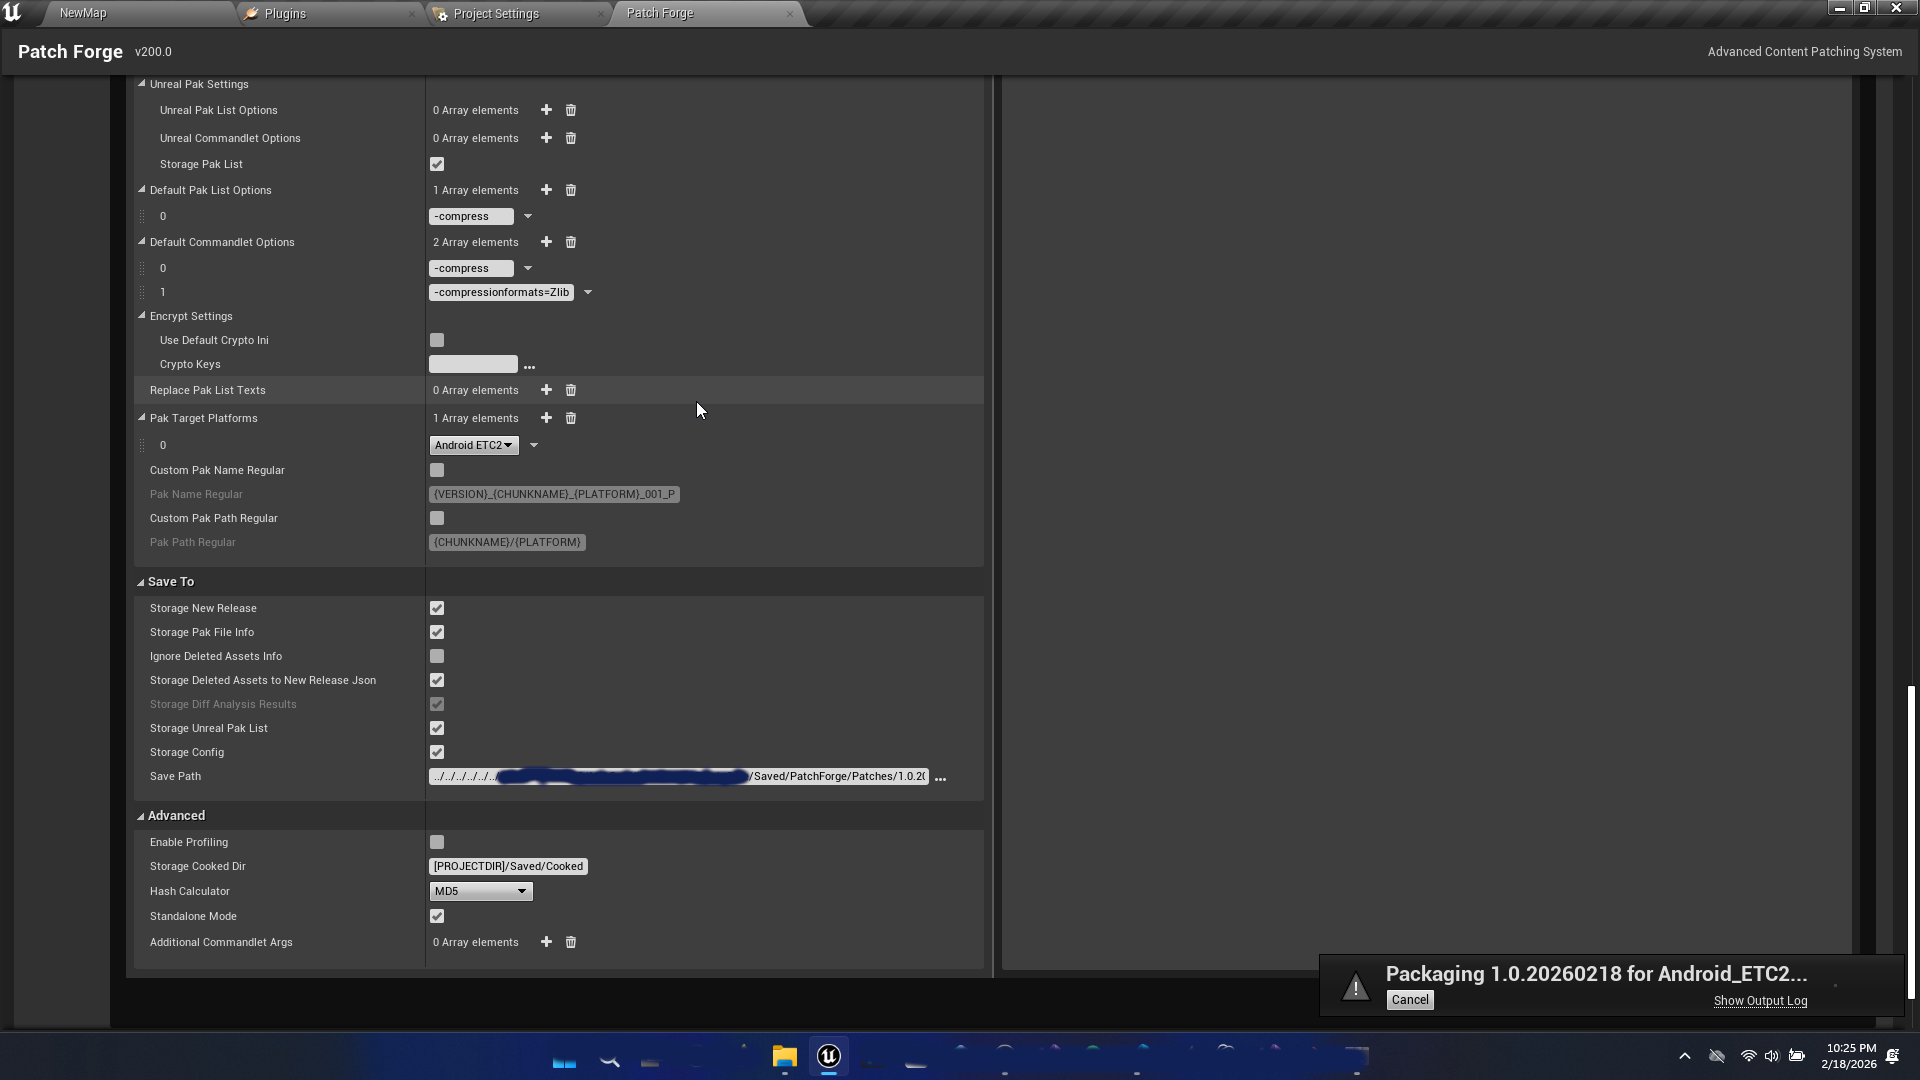Toggle Standalone Mode checkbox
This screenshot has width=1920, height=1080.
coord(437,916)
